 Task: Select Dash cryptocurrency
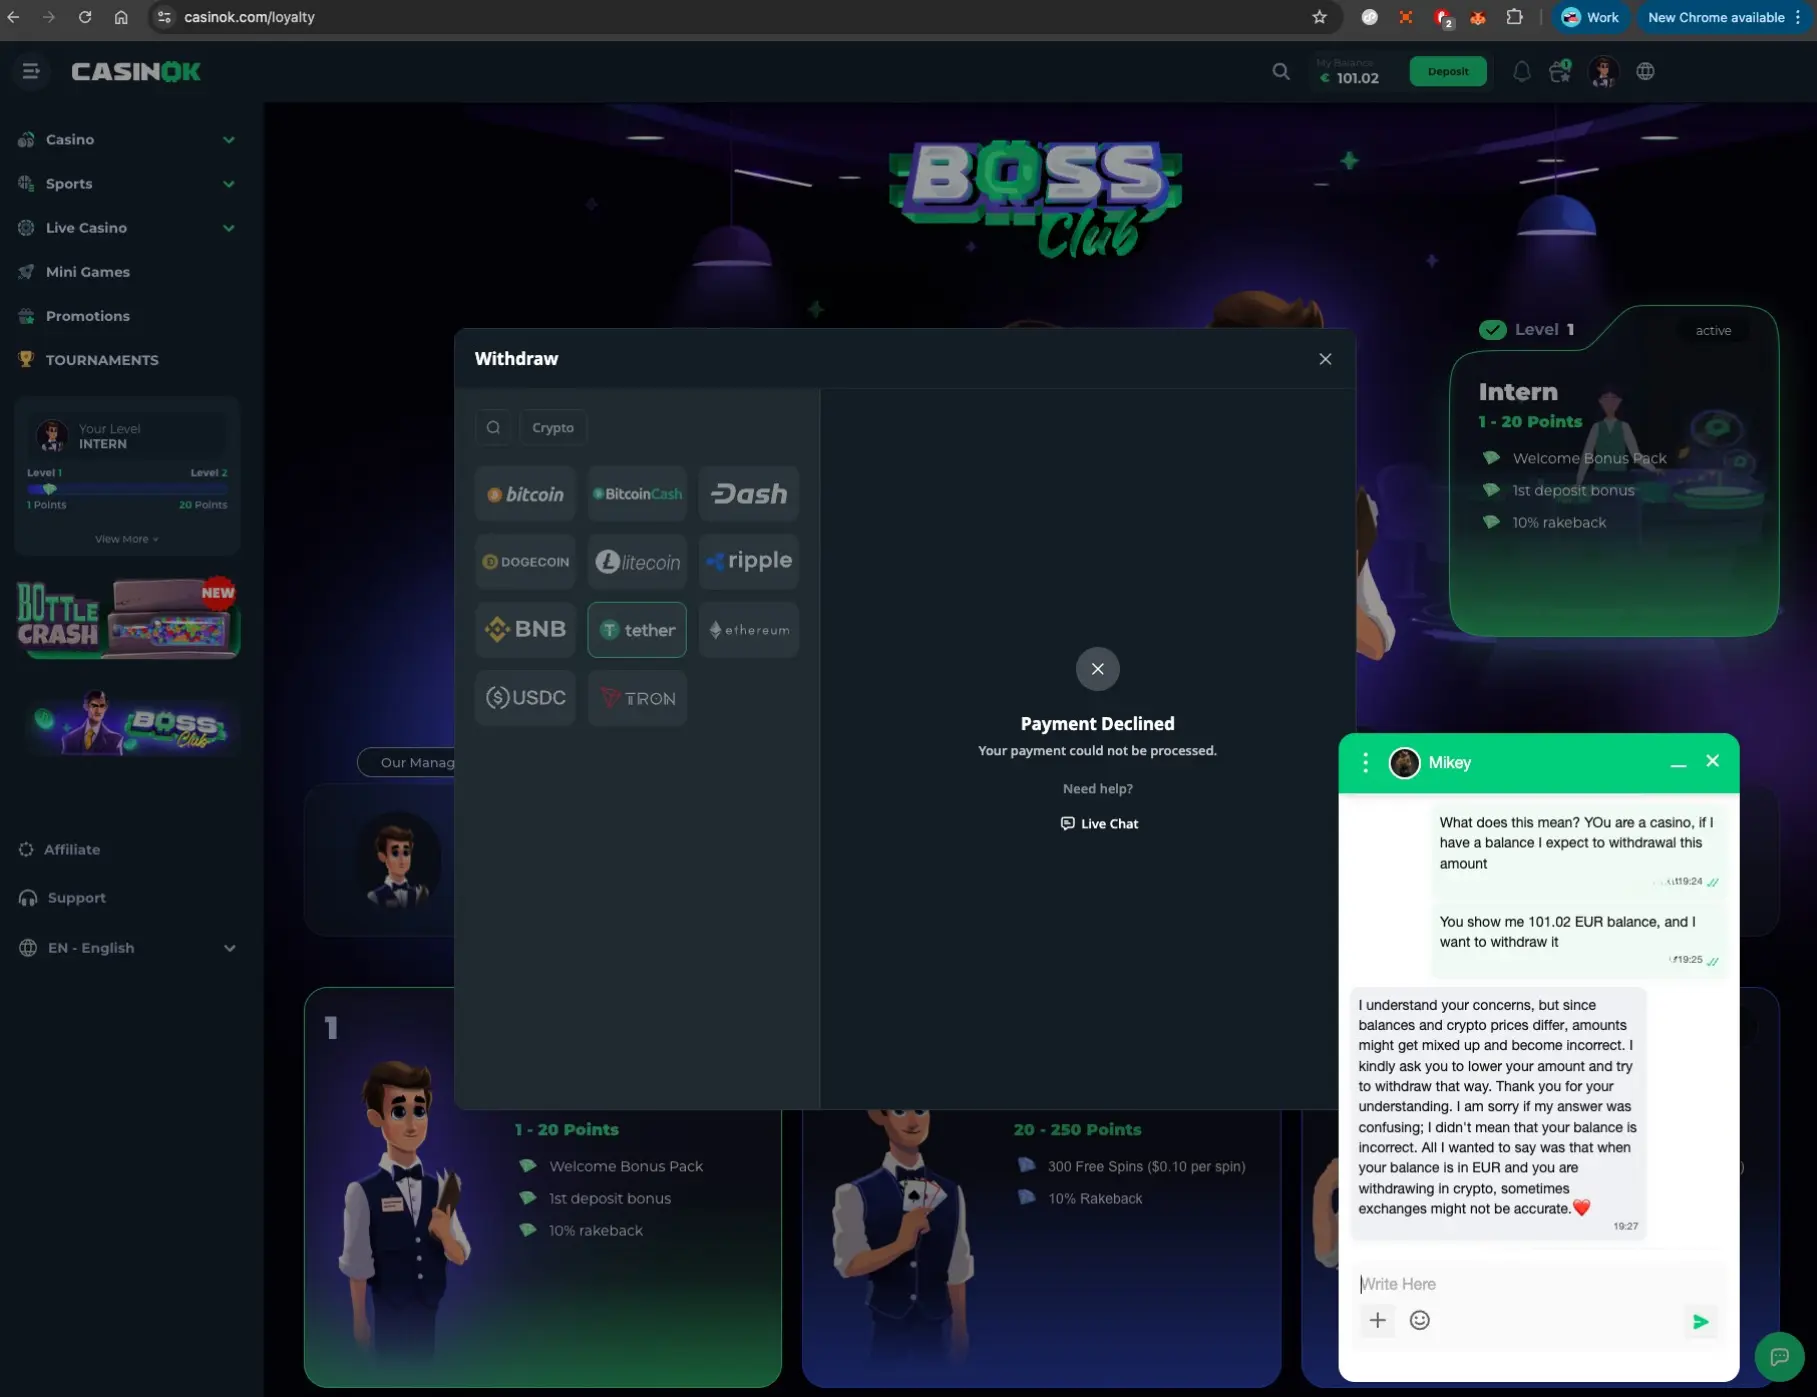click(x=749, y=494)
